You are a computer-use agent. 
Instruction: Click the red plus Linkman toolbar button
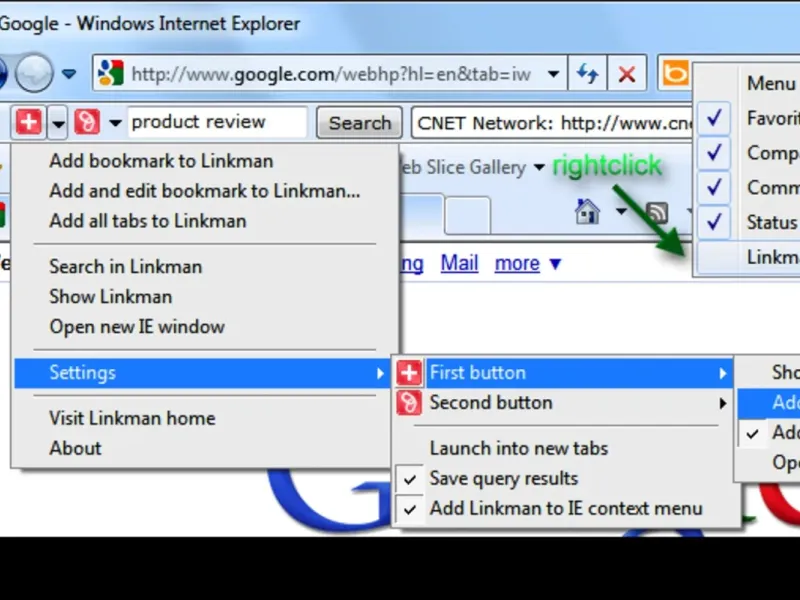coord(29,122)
